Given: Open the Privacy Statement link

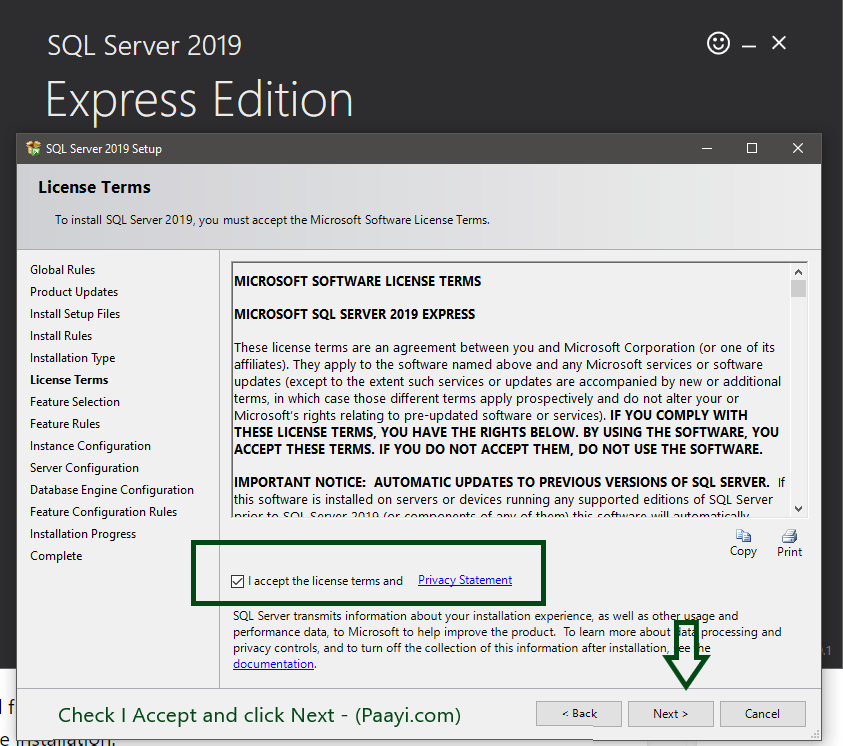Looking at the screenshot, I should pyautogui.click(x=464, y=580).
